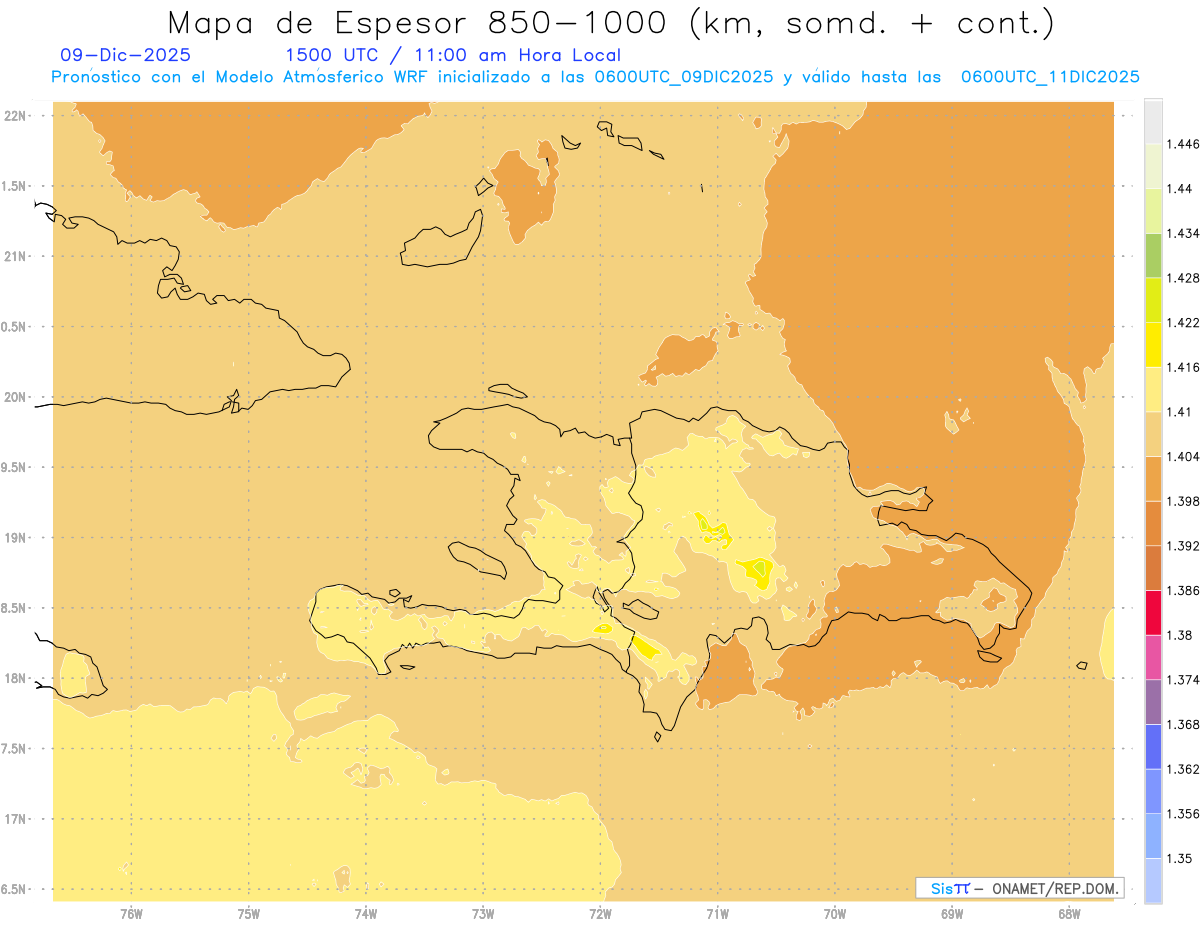Image resolution: width=1200 pixels, height=927 pixels.
Task: Click the latitude label '9.5N'
Action: point(15,467)
